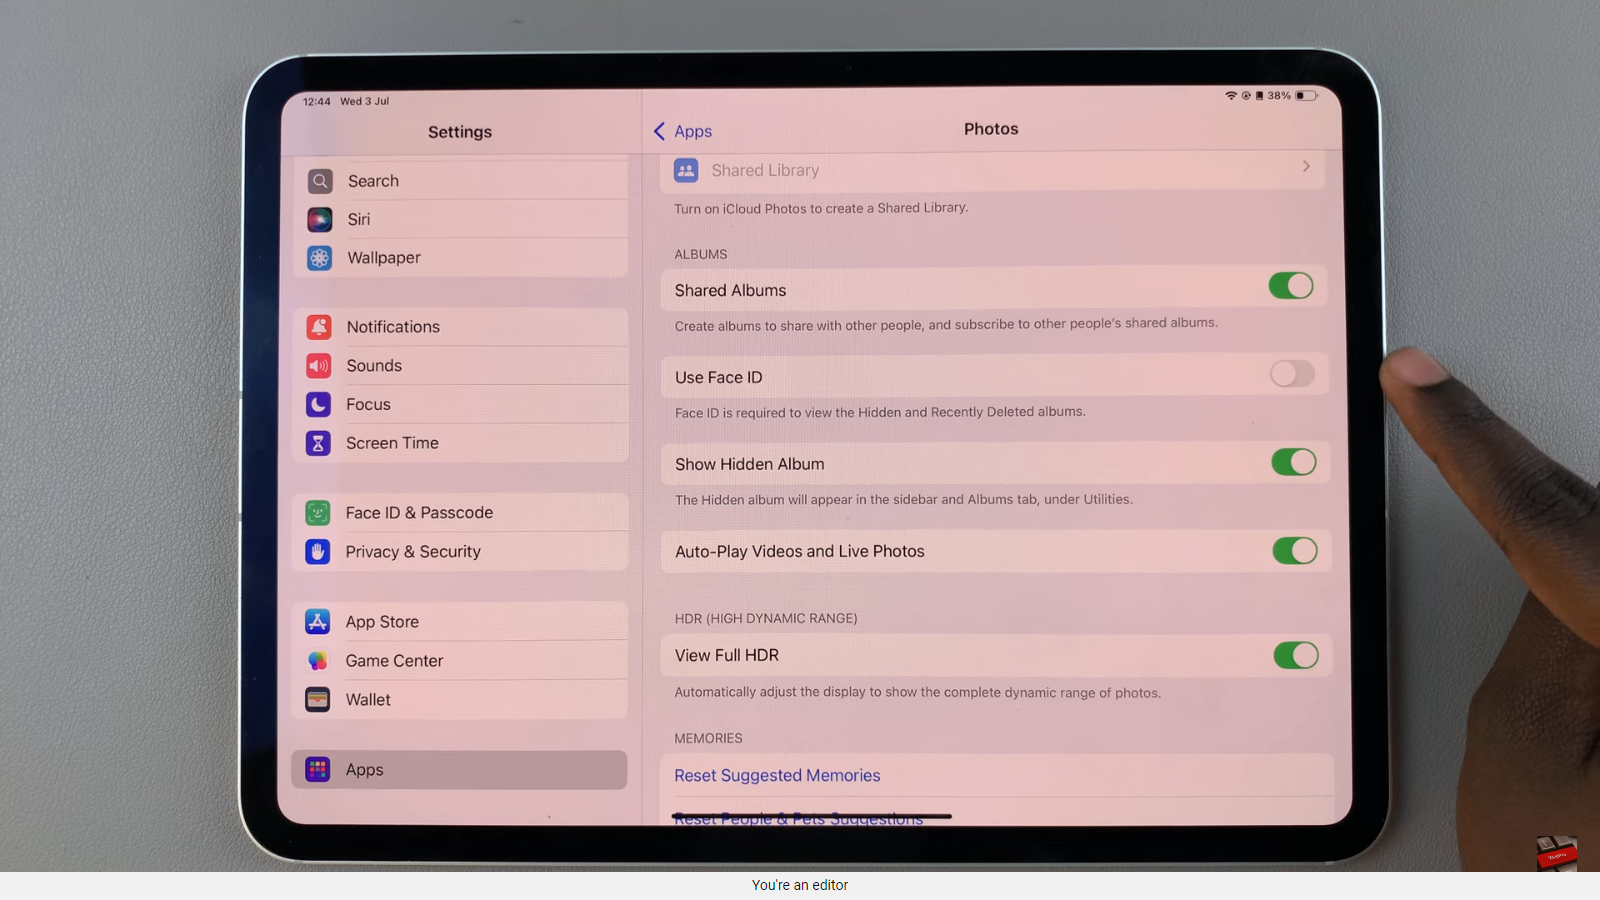The image size is (1600, 900).
Task: Tap the Privacy & Security hand icon
Action: click(x=318, y=551)
